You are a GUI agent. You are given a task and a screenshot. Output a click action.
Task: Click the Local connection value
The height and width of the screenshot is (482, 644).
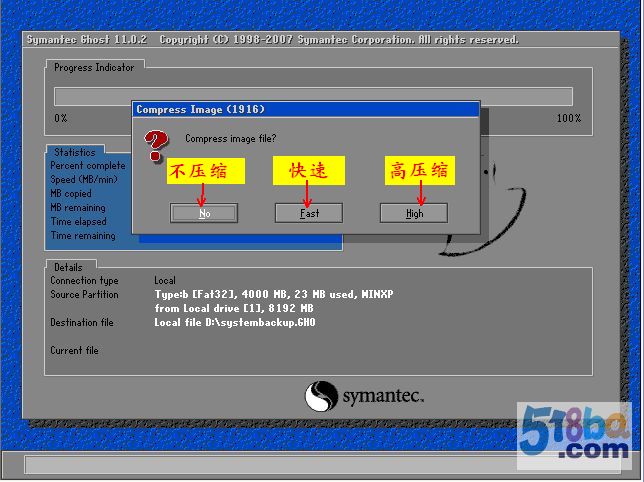point(165,280)
